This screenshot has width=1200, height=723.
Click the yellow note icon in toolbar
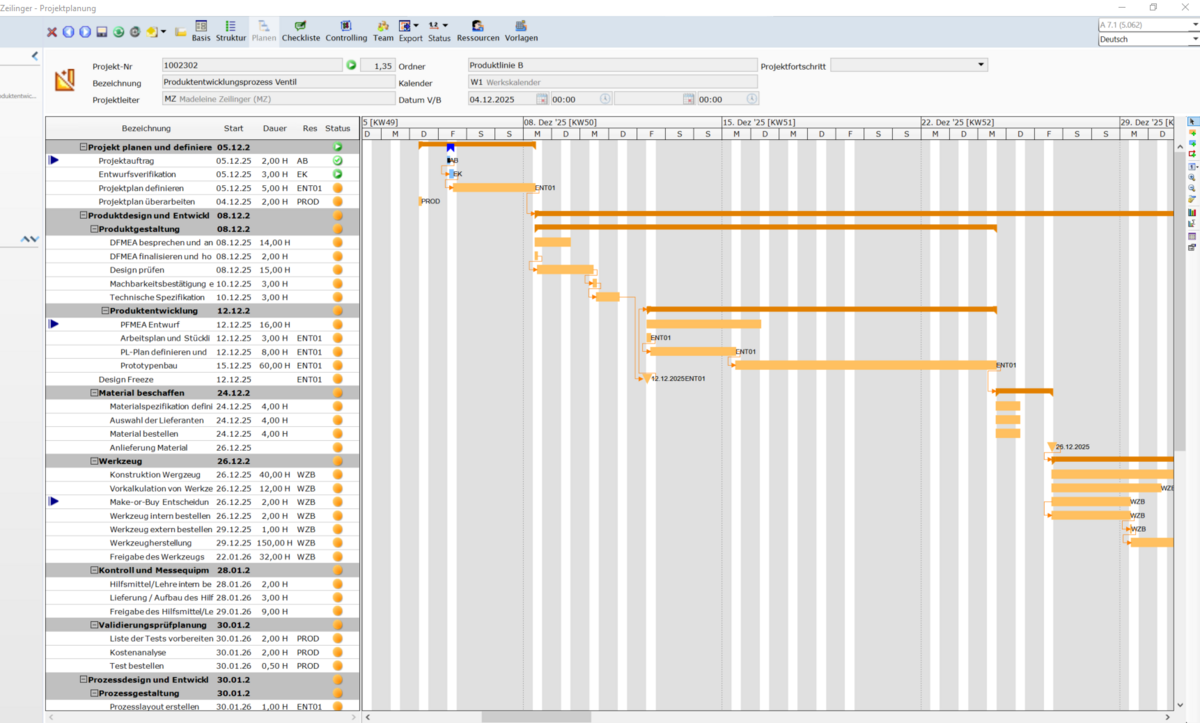151,32
